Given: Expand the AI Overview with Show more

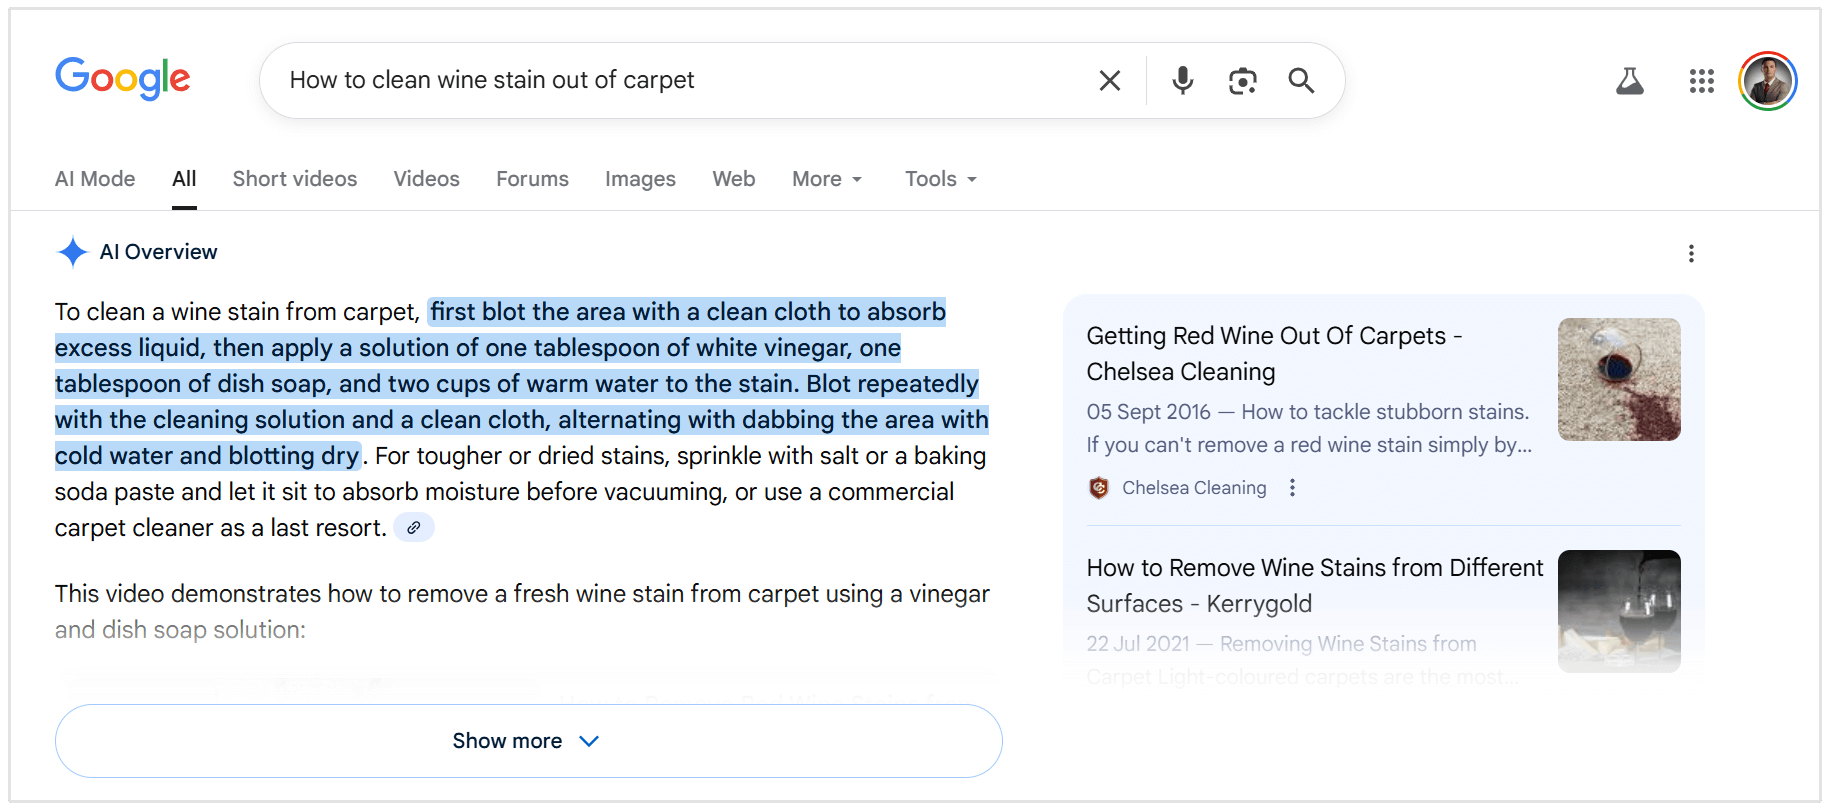Looking at the screenshot, I should [x=528, y=741].
